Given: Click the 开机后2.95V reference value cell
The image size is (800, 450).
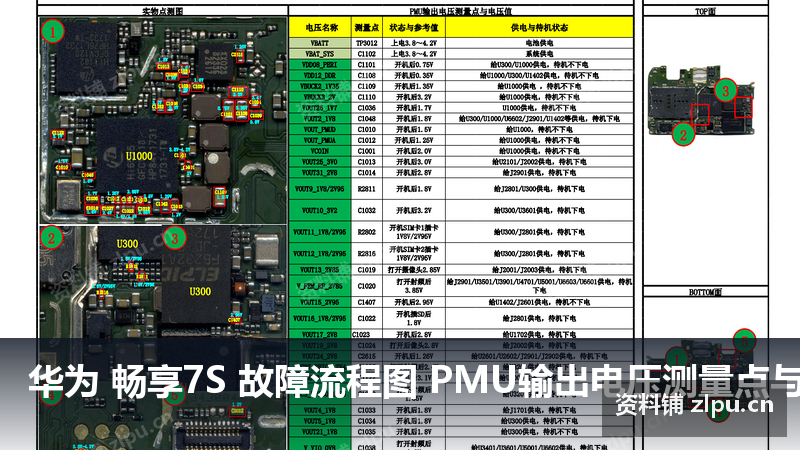Looking at the screenshot, I should [413, 303].
